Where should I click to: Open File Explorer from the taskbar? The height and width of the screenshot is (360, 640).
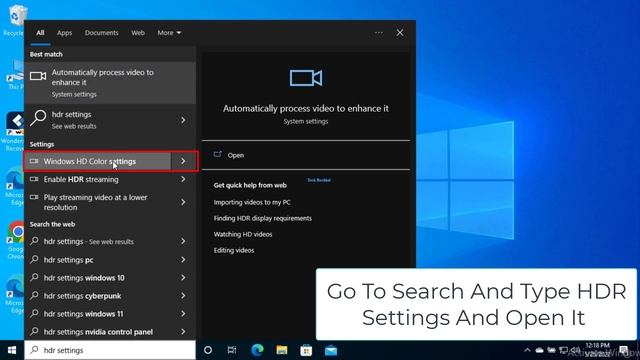[x=282, y=350]
